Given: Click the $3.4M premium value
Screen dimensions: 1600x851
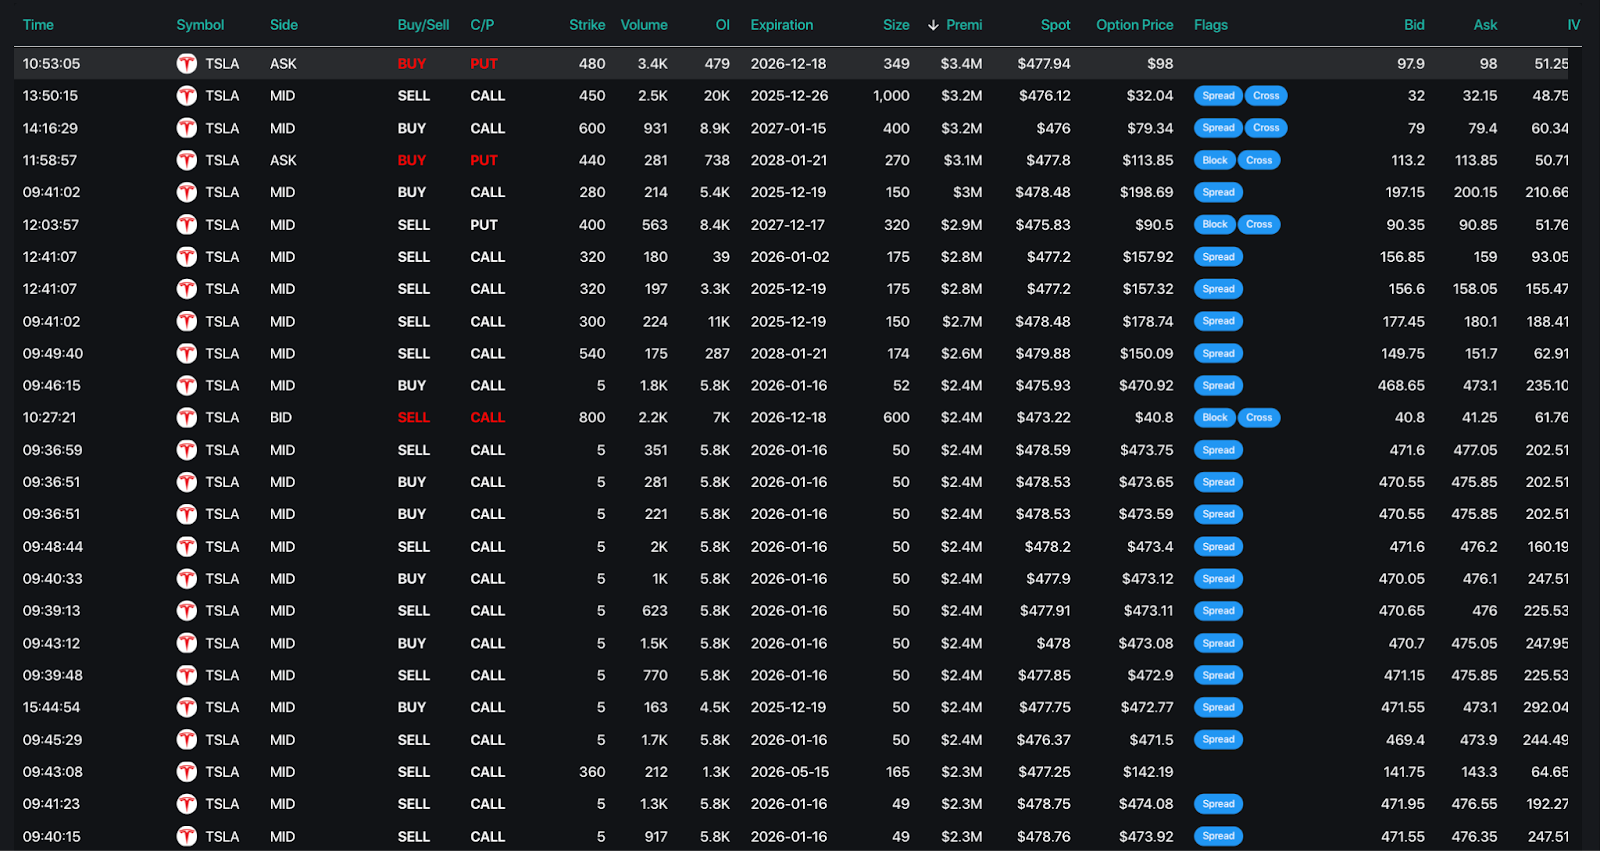Looking at the screenshot, I should (961, 64).
